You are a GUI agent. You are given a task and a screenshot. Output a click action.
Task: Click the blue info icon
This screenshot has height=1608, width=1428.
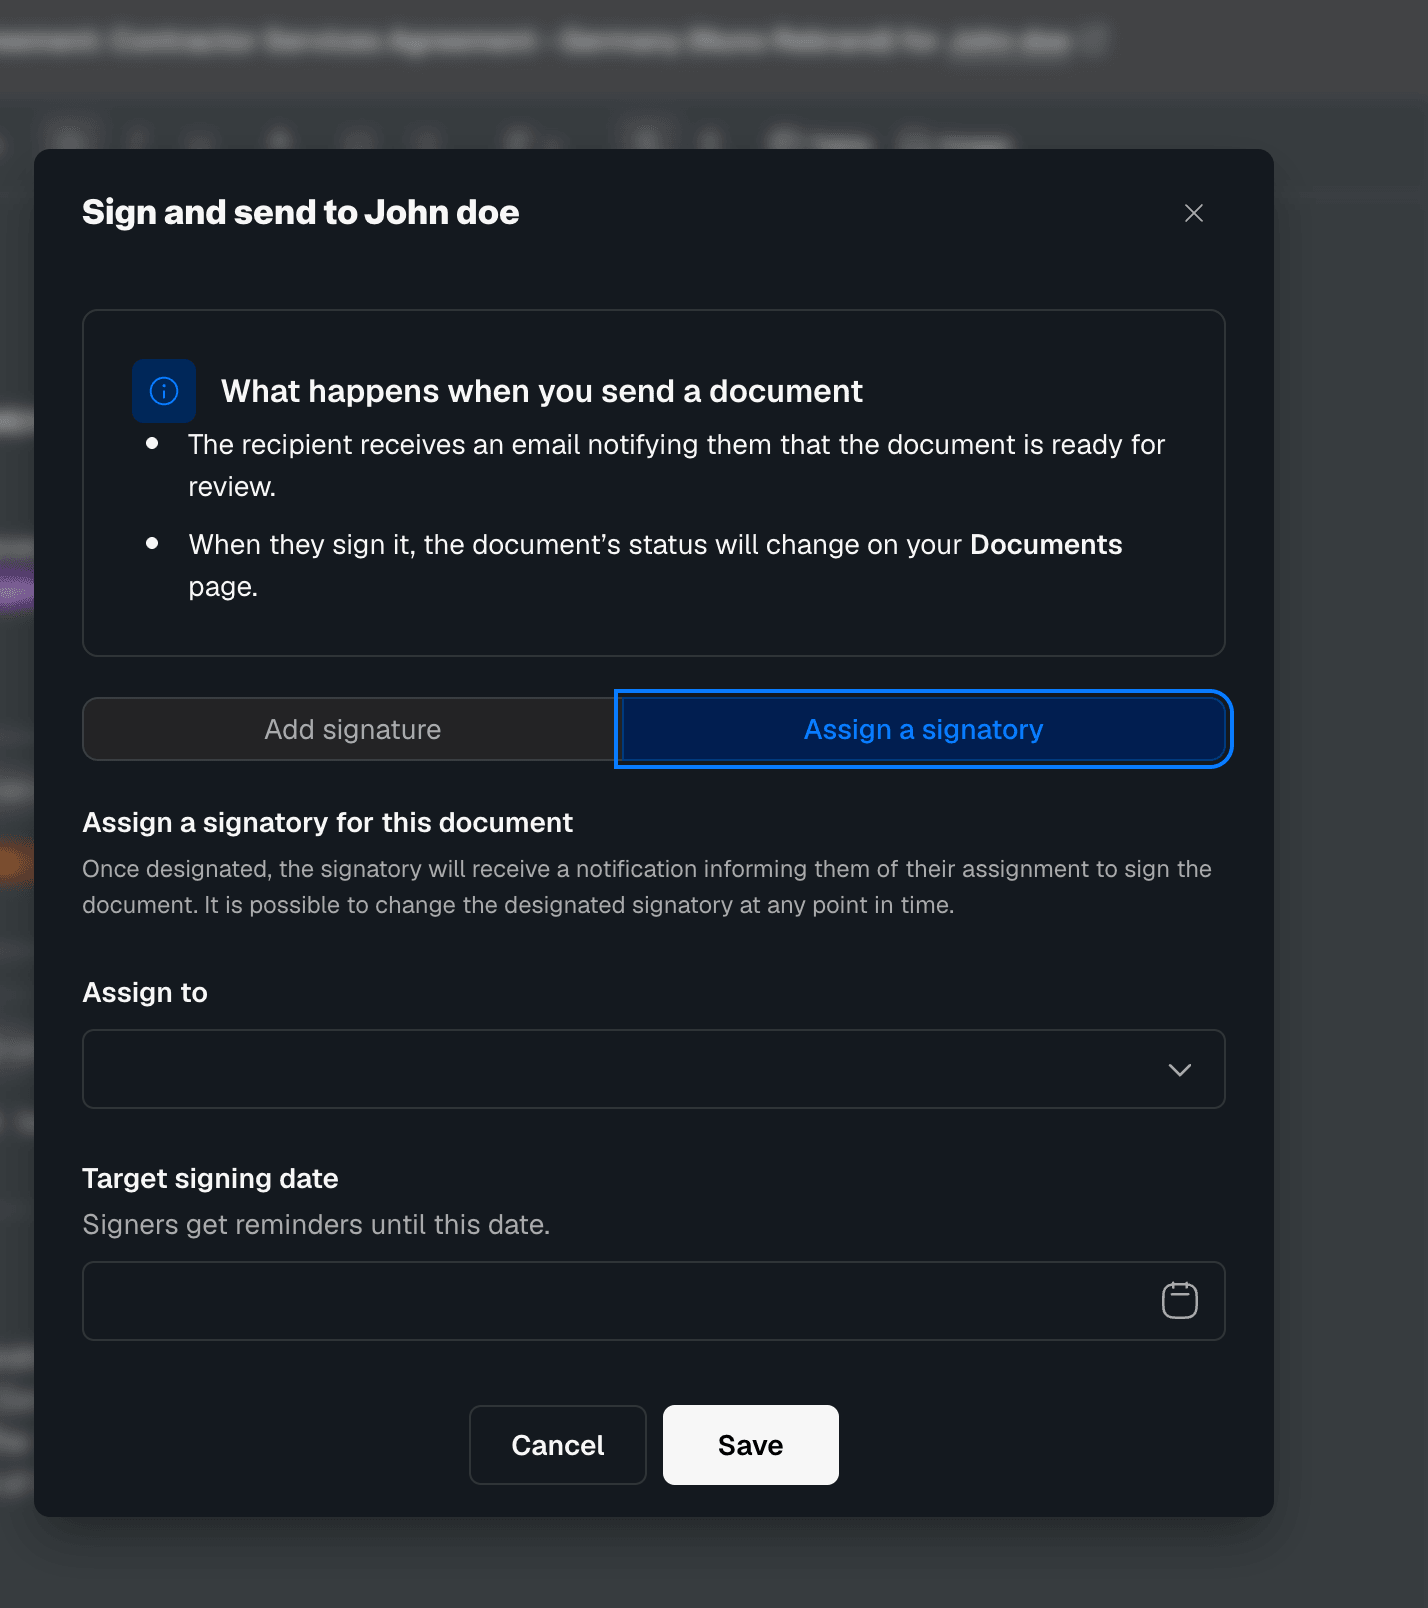coord(164,391)
